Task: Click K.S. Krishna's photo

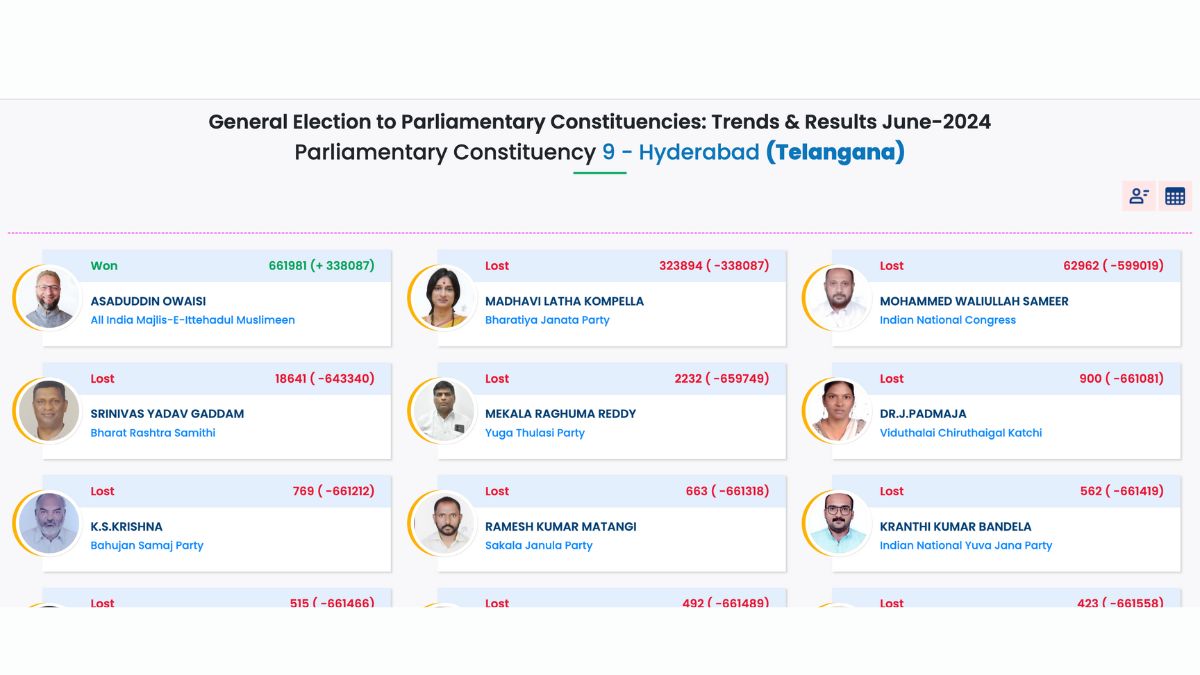Action: [49, 524]
